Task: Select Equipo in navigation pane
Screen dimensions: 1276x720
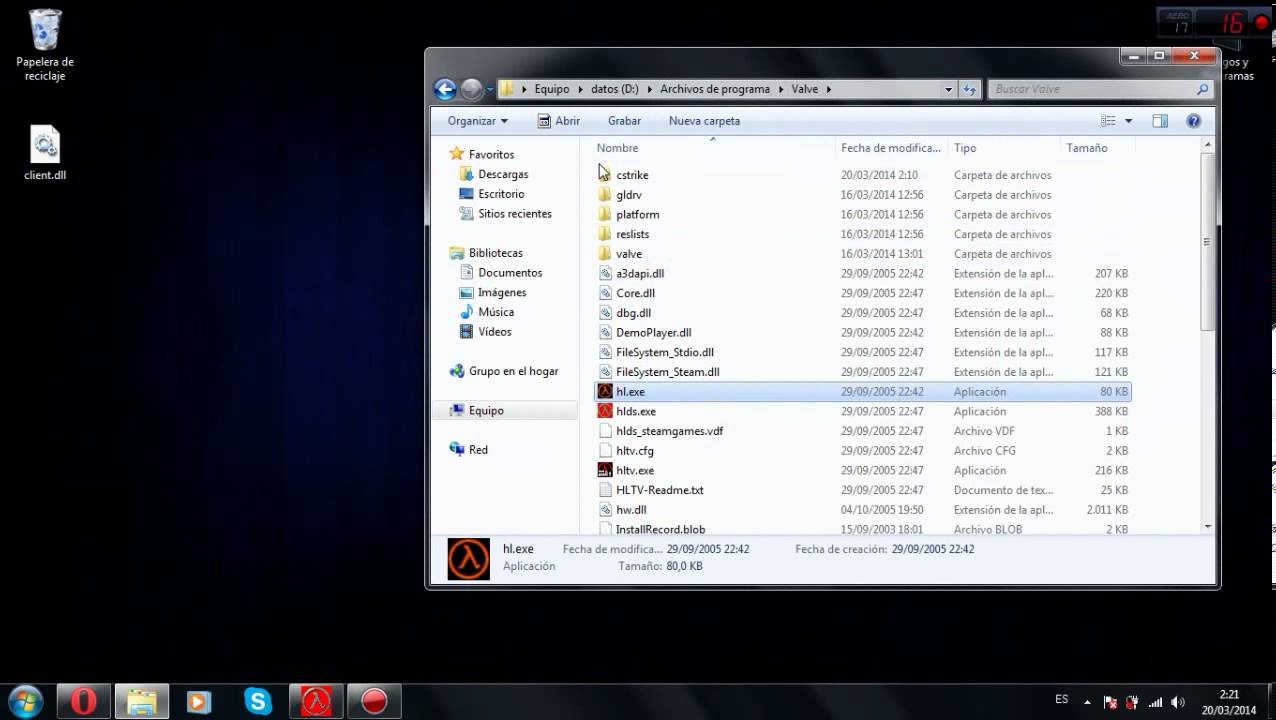Action: click(486, 410)
